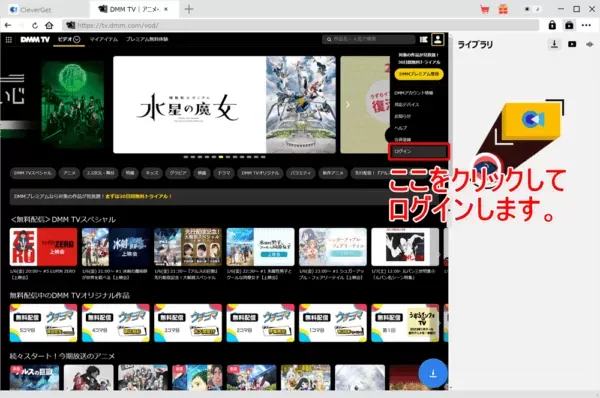The width and height of the screenshot is (600, 398).
Task: Open DMMアカウント情報 in account menu
Action: pyautogui.click(x=414, y=93)
